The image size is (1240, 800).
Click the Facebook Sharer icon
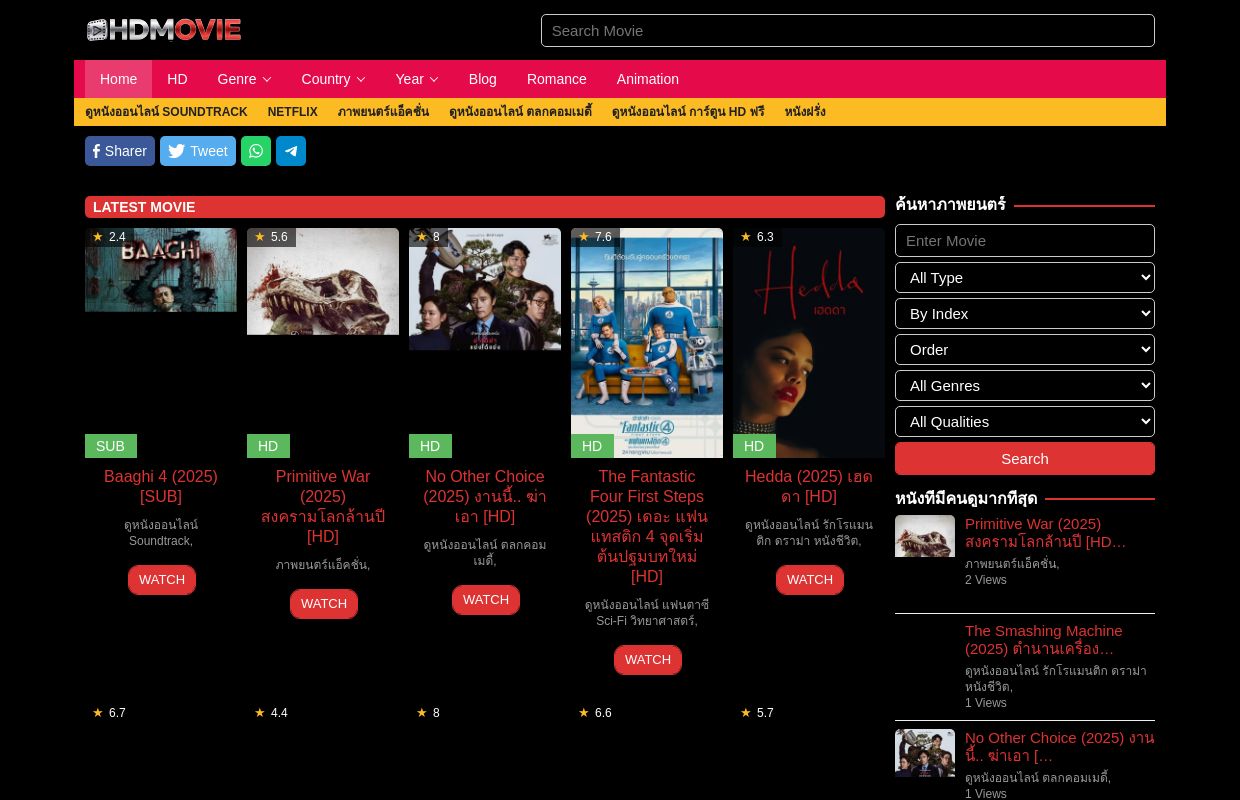(x=119, y=151)
